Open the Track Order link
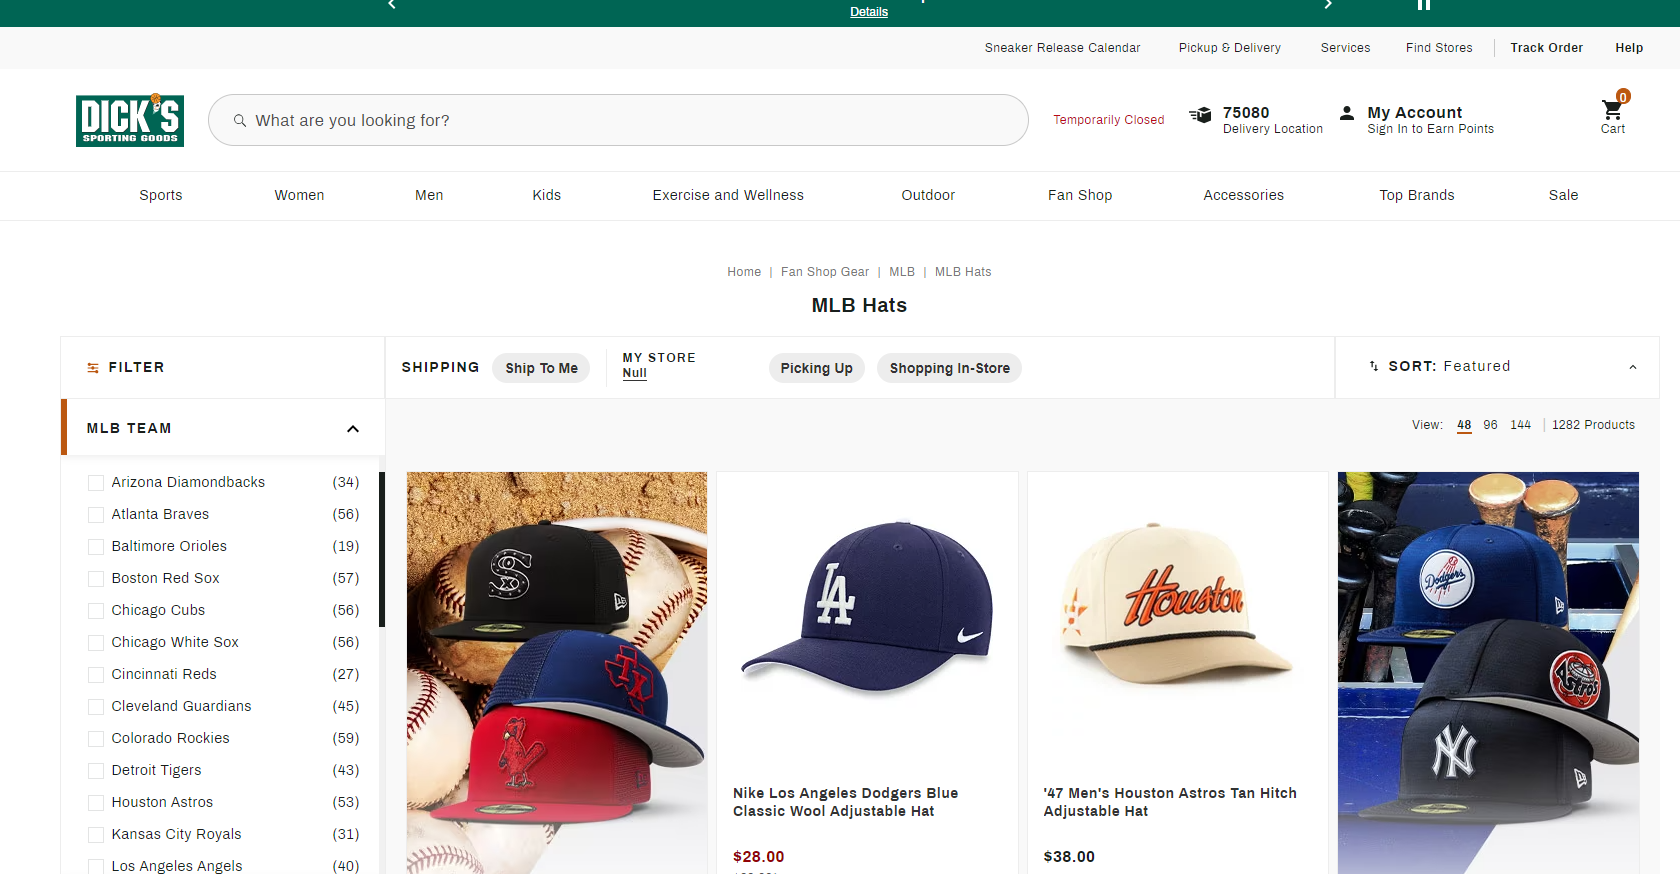Image resolution: width=1680 pixels, height=874 pixels. coord(1546,48)
